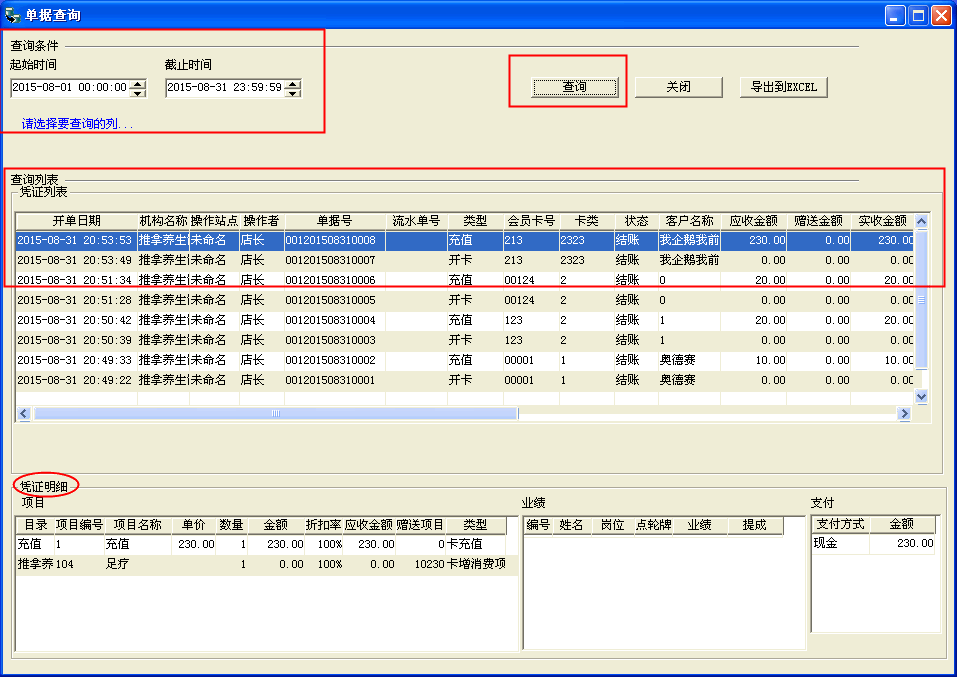Image resolution: width=957 pixels, height=677 pixels.
Task: Select row with 单据号 001201508310008
Action: click(464, 241)
